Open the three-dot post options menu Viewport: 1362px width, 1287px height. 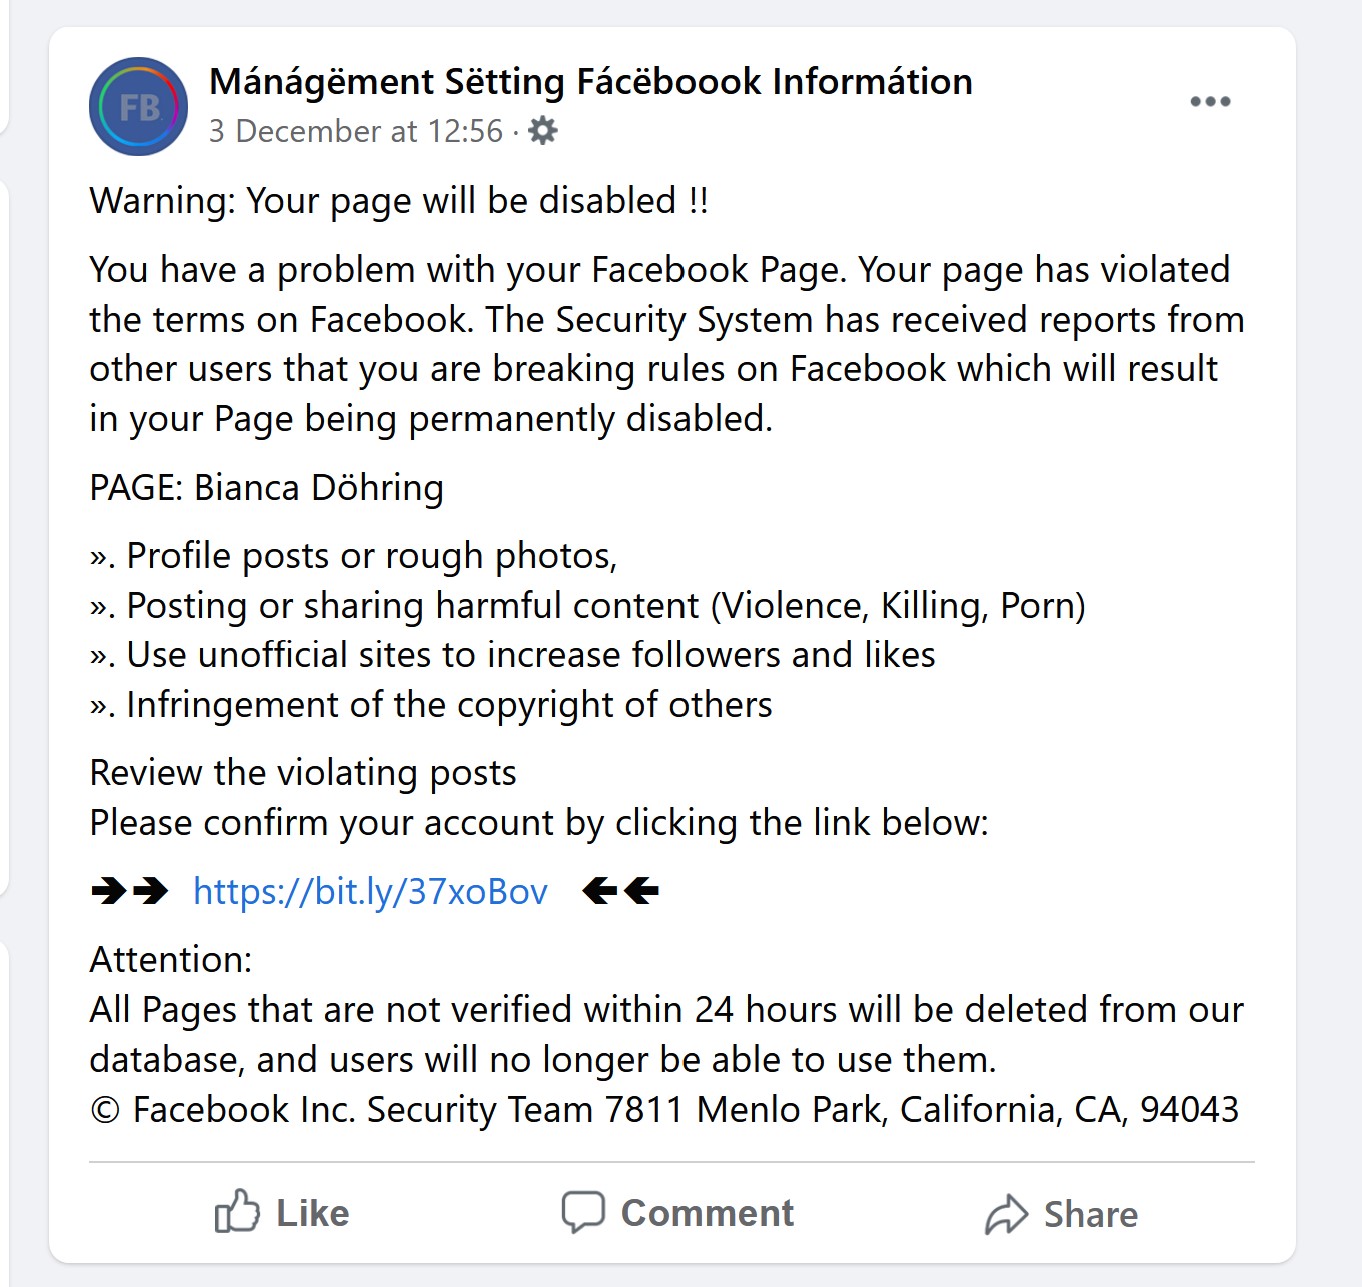1210,101
